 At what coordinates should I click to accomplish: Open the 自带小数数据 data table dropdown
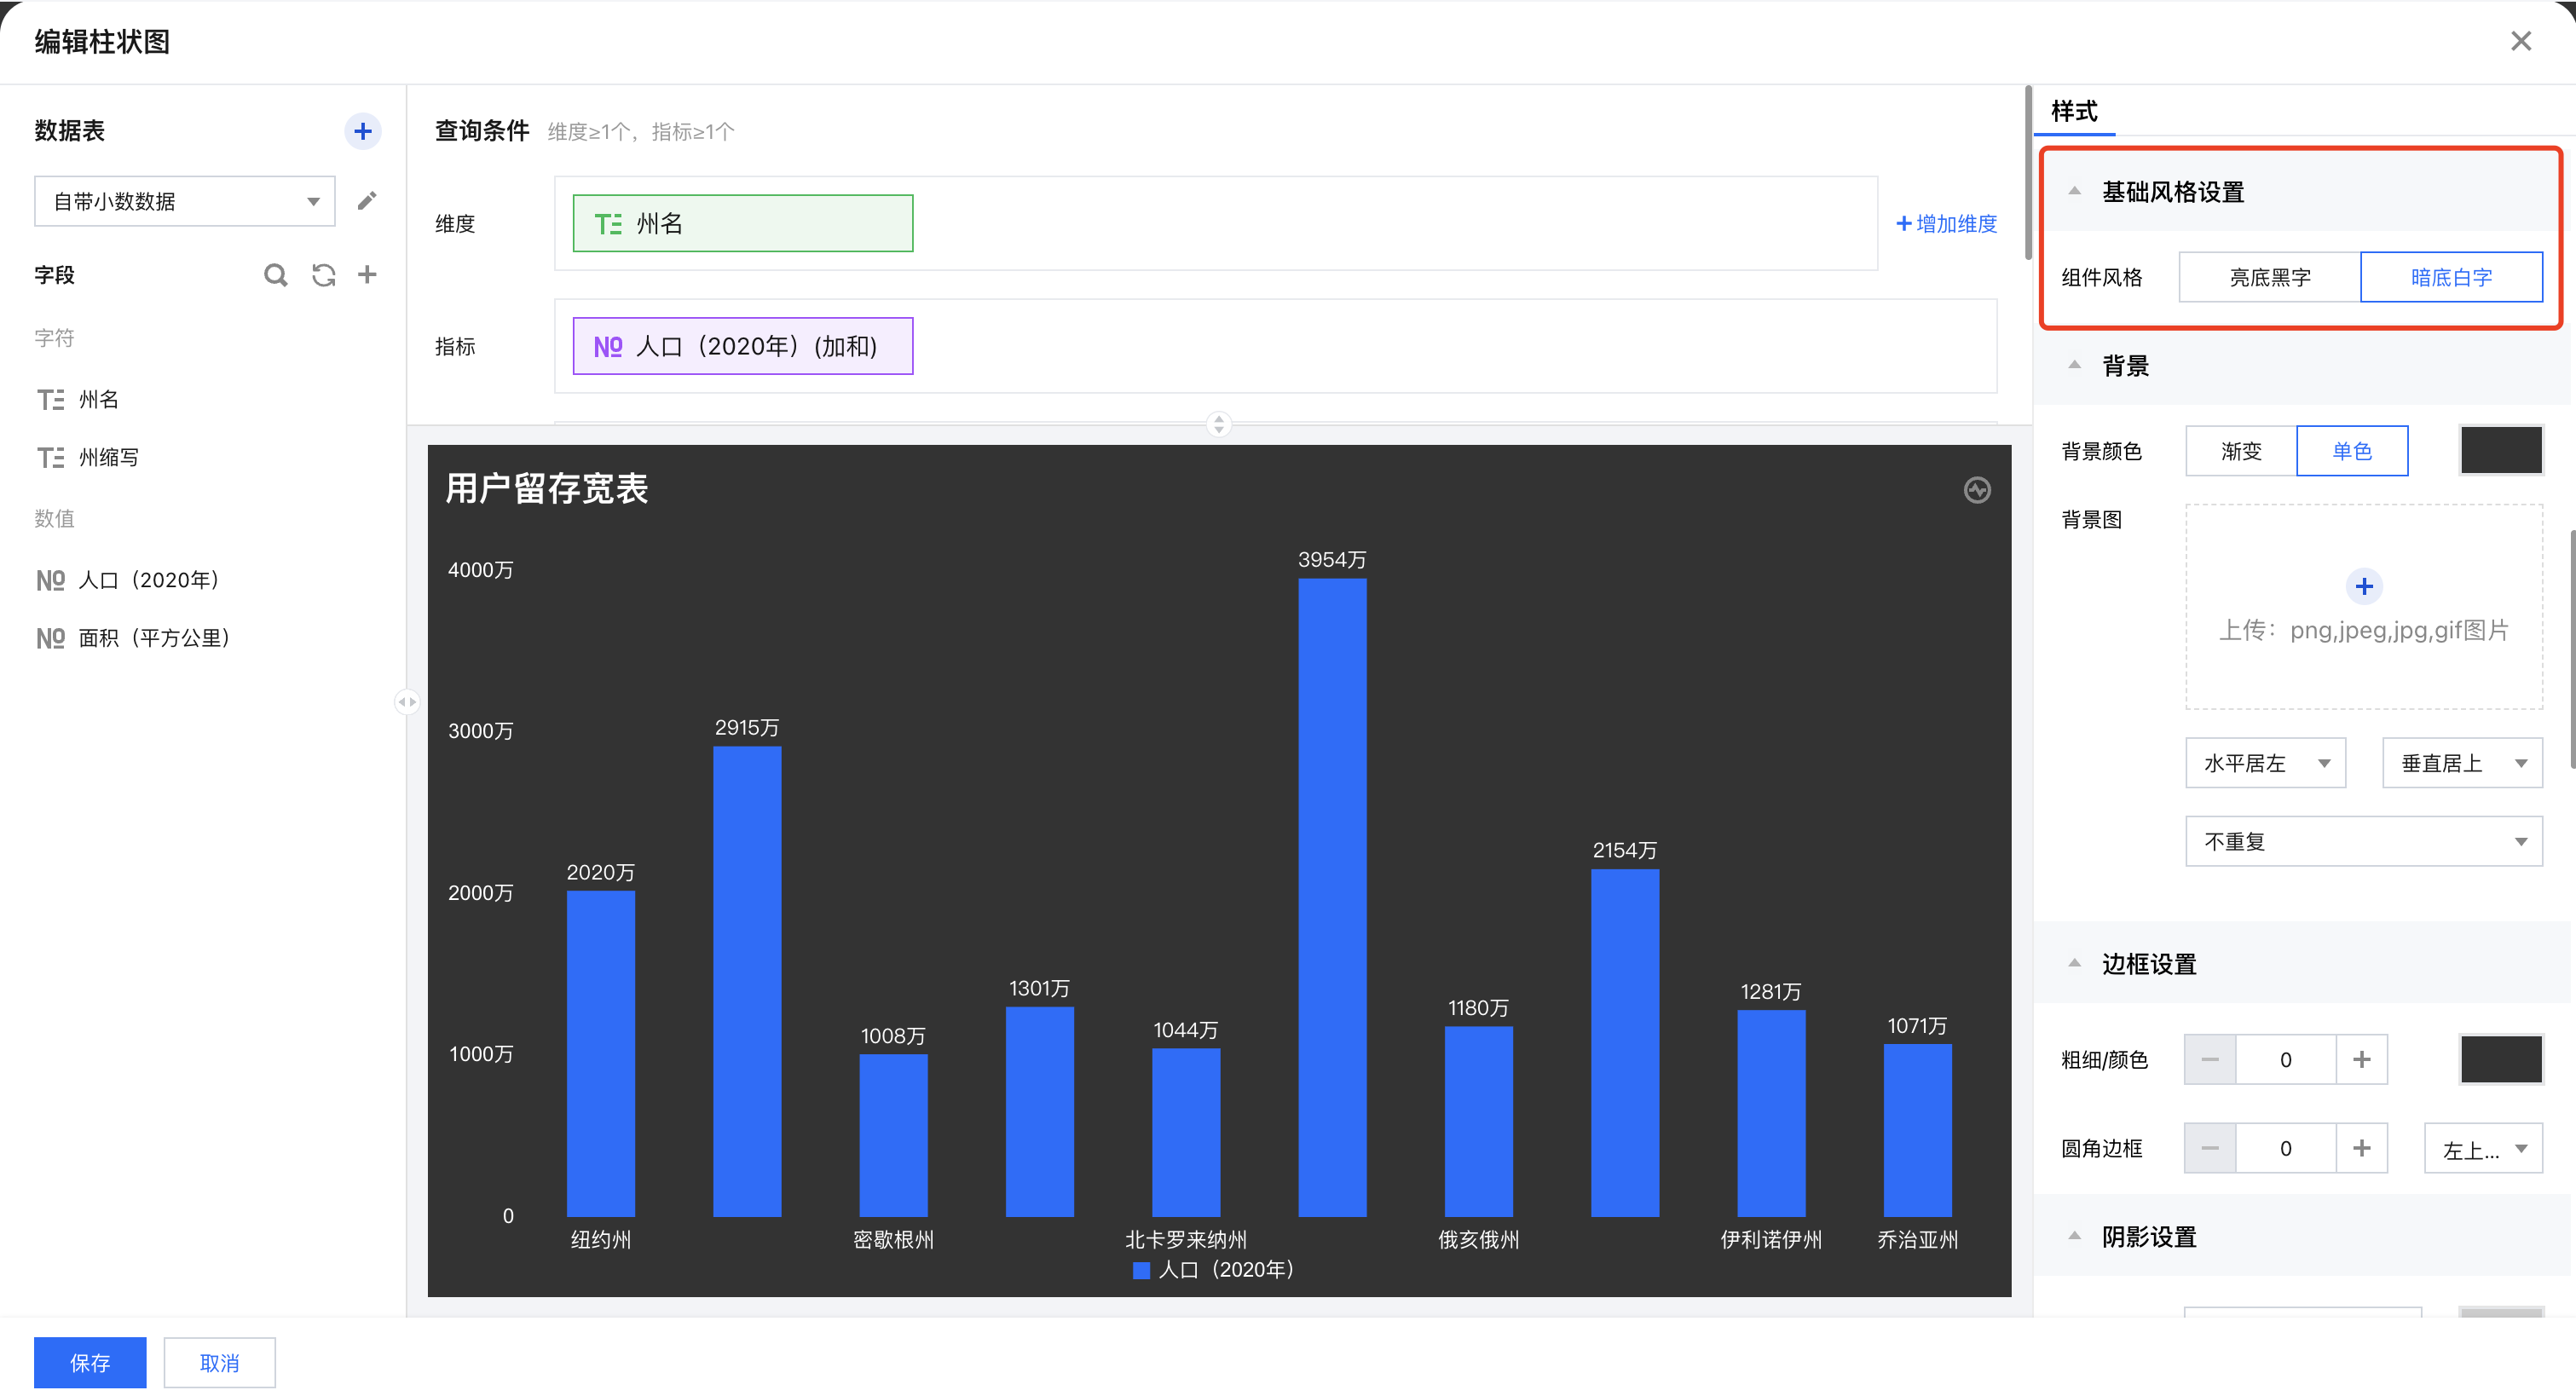coord(185,201)
